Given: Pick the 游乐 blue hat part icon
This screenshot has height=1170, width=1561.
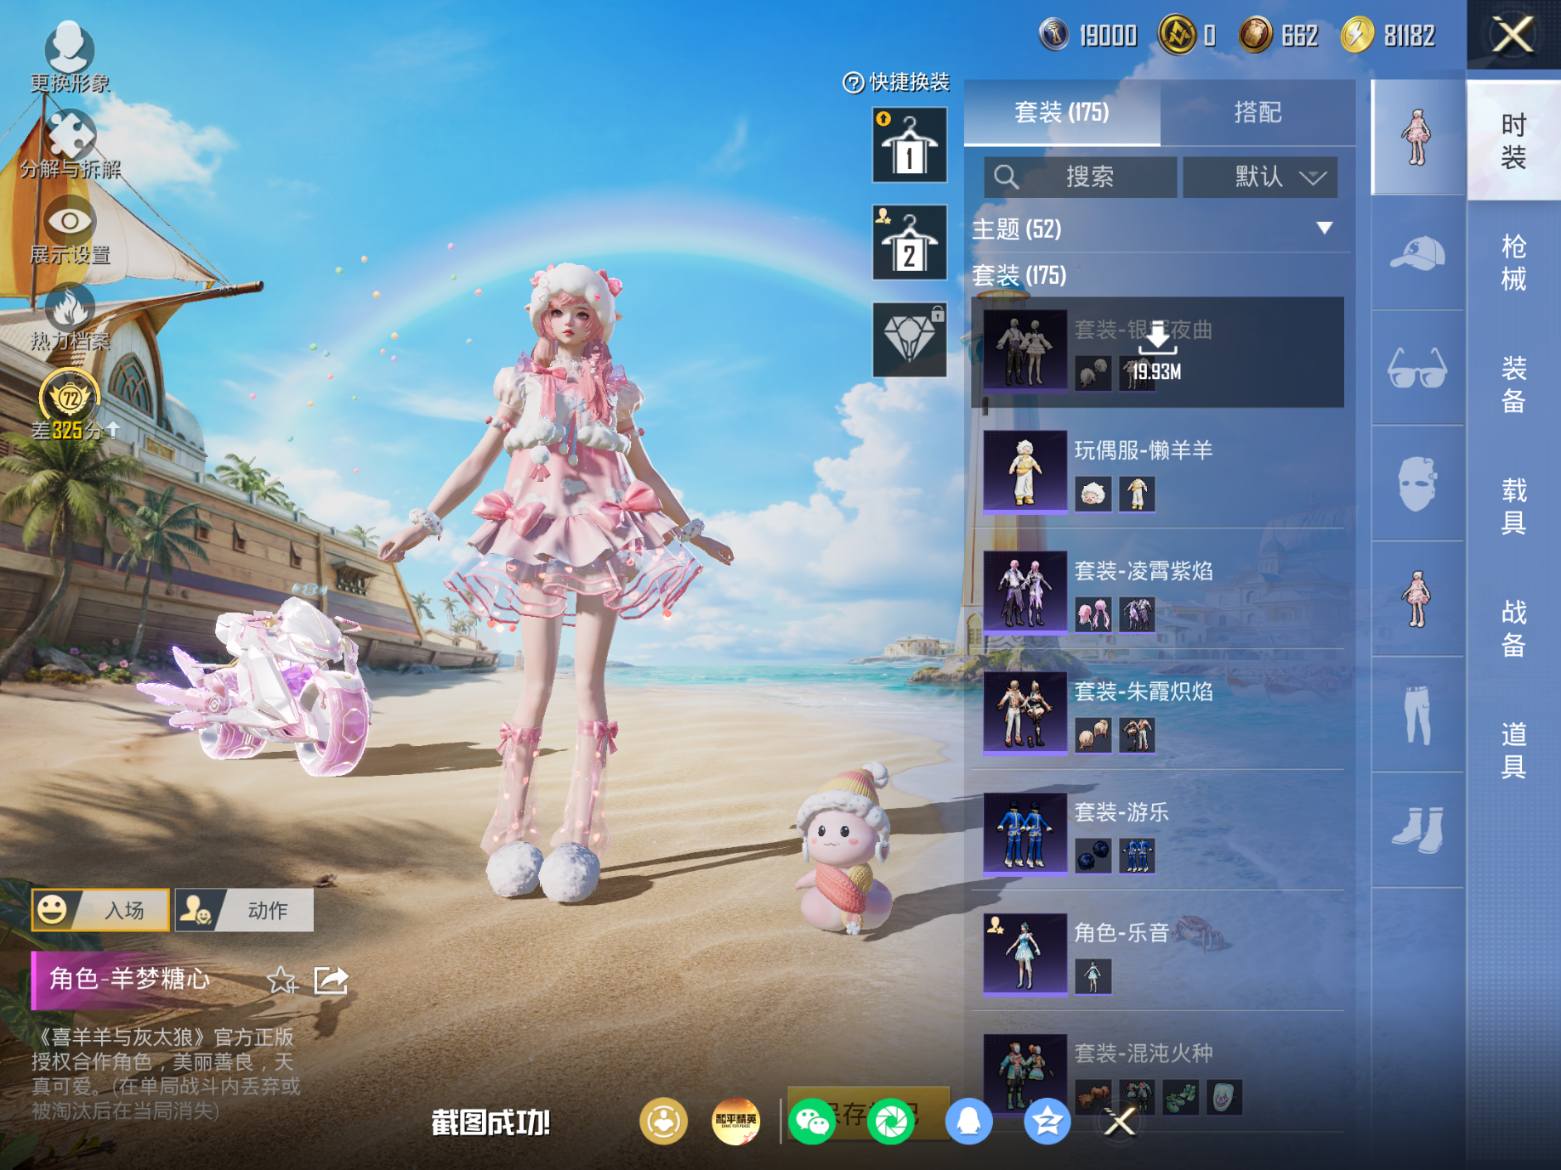Looking at the screenshot, I should (x=1092, y=856).
